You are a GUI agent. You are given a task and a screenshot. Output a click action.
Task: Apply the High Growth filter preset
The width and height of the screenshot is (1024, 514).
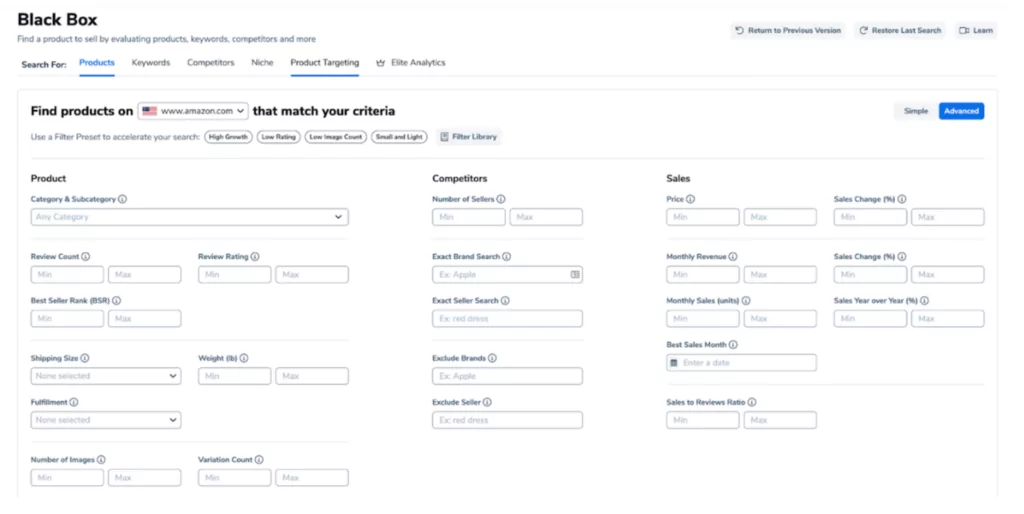228,137
